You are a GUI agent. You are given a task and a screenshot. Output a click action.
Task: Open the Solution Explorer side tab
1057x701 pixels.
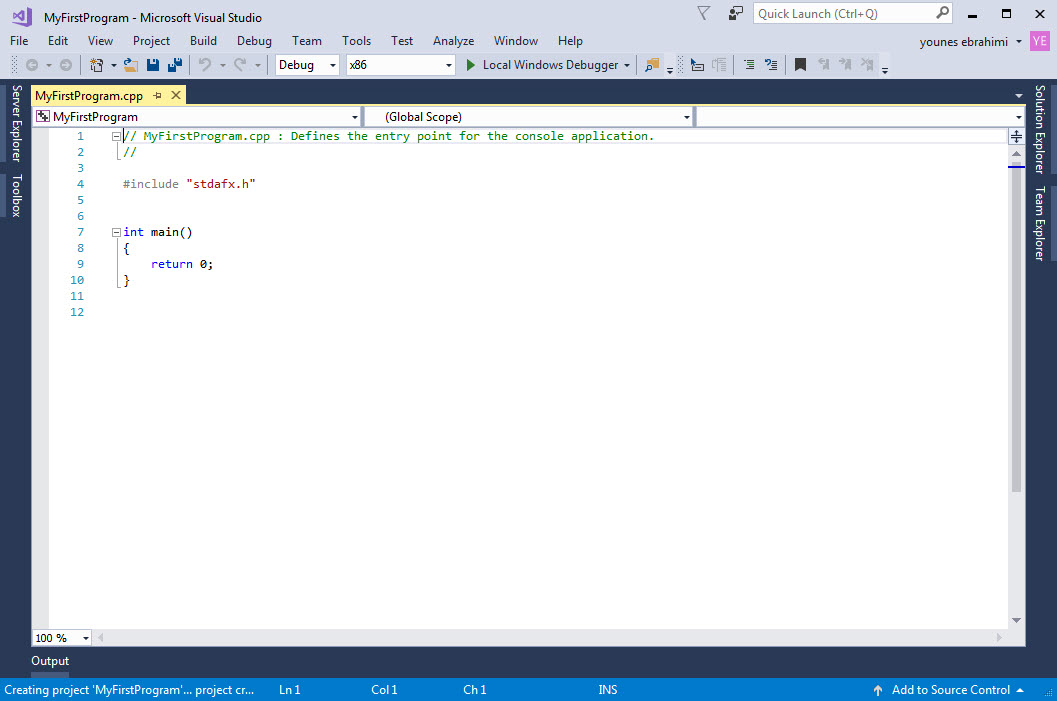coord(1040,129)
